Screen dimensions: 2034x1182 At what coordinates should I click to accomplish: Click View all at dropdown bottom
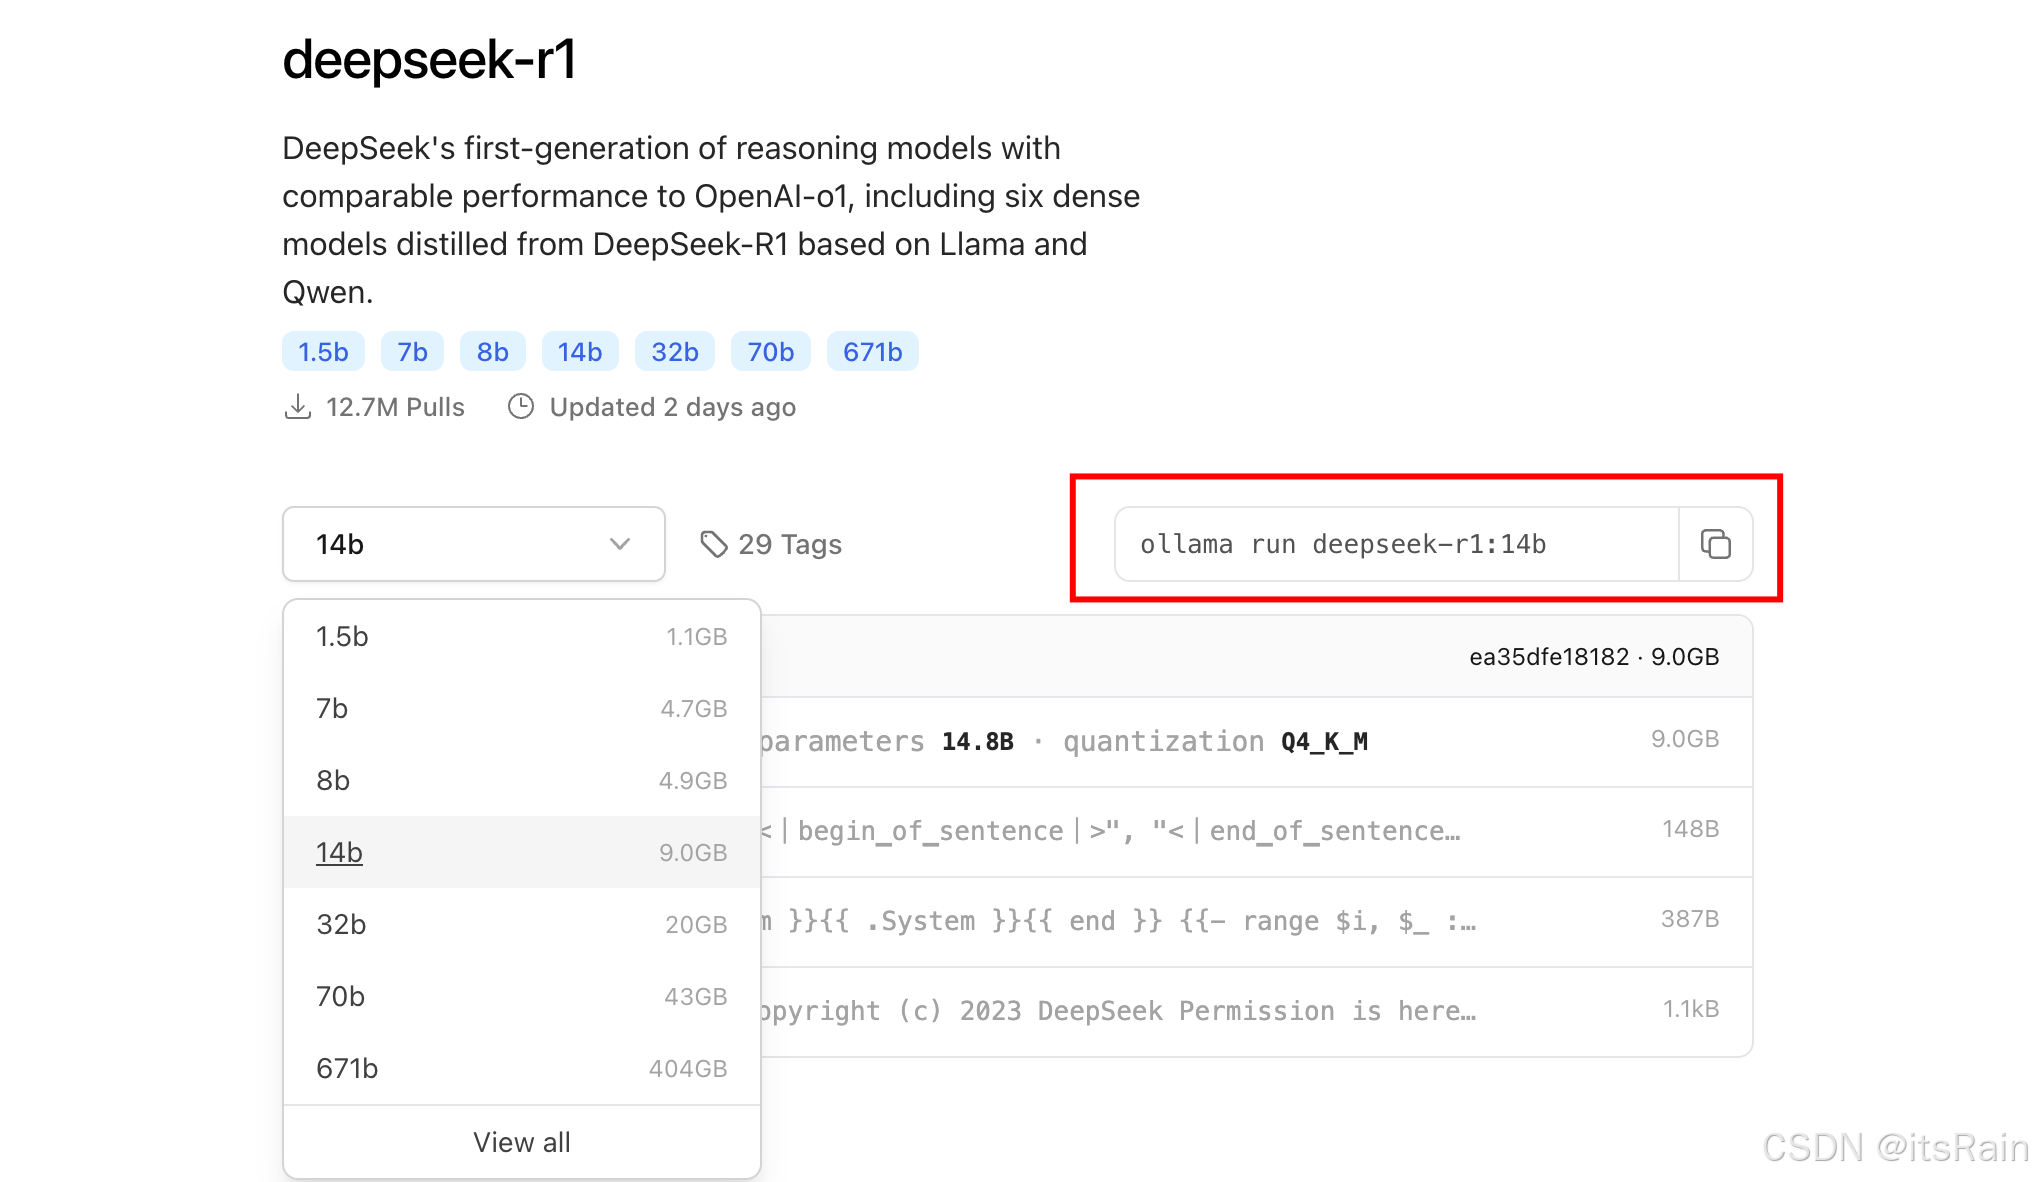[522, 1142]
